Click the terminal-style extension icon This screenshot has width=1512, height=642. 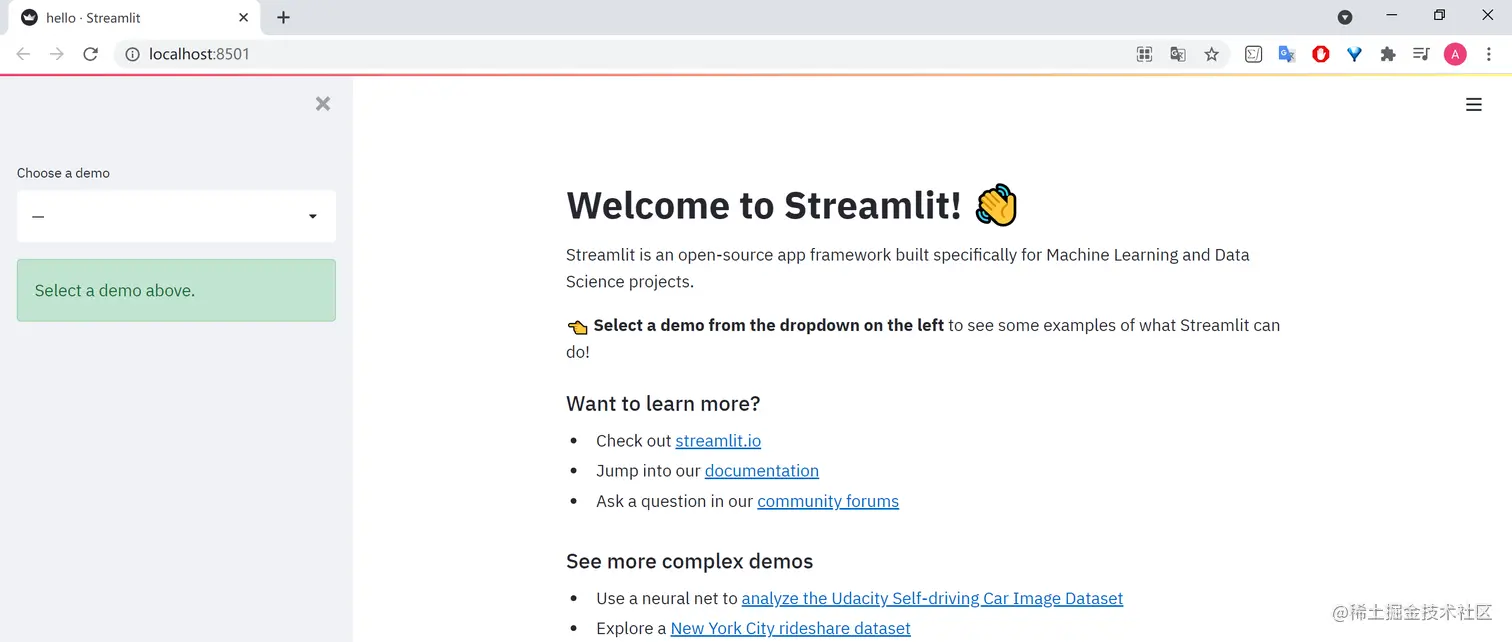point(1253,54)
